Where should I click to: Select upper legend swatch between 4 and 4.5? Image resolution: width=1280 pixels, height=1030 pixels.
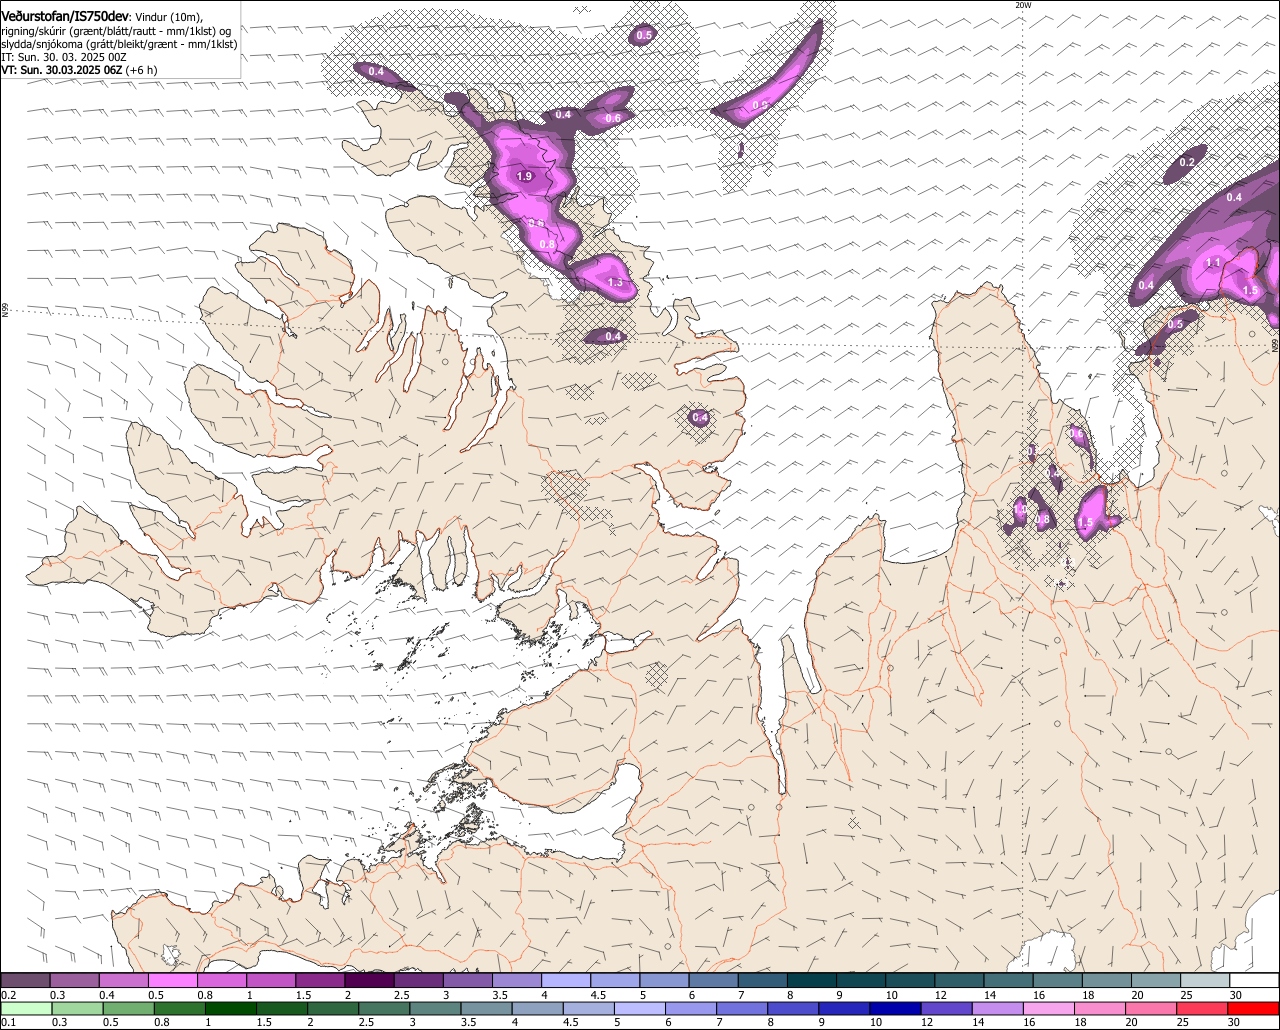(x=567, y=980)
